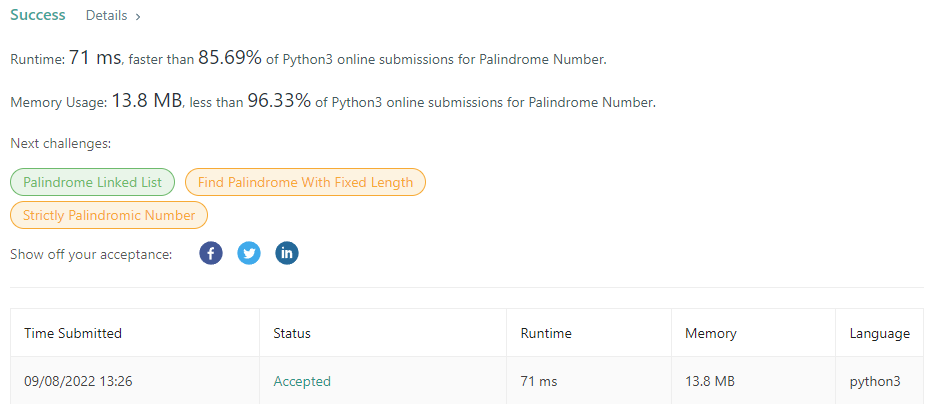Viewport: 925px width, 404px height.
Task: Click the Status column header
Action: (x=292, y=333)
